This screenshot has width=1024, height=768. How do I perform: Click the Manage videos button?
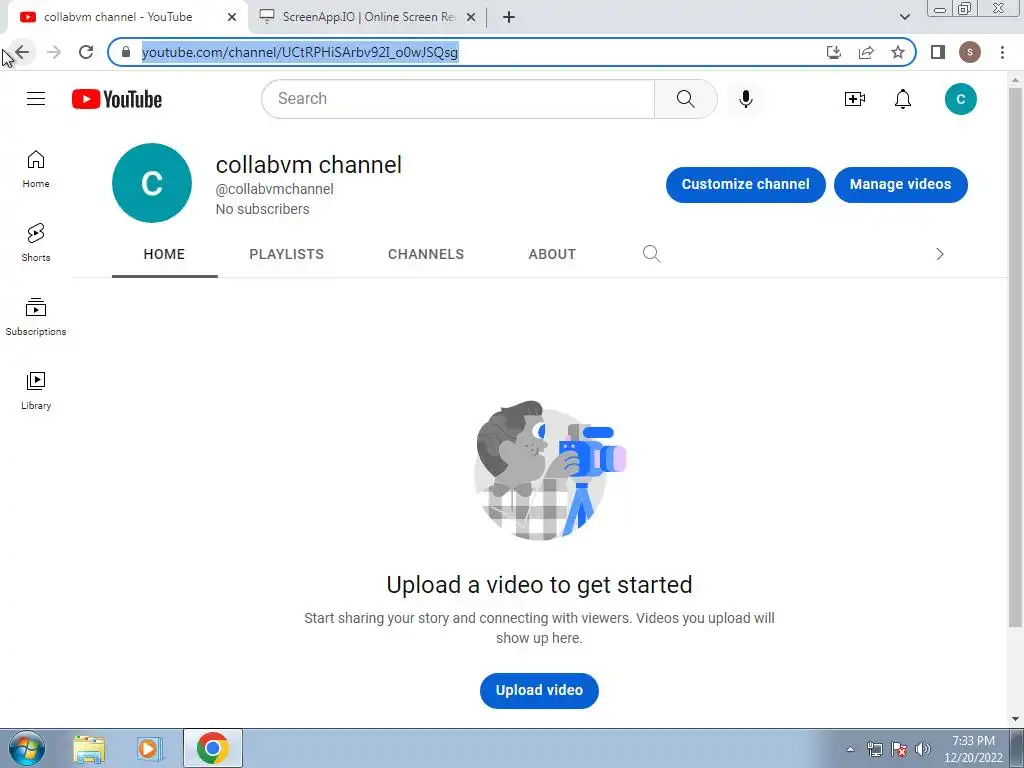(x=901, y=184)
